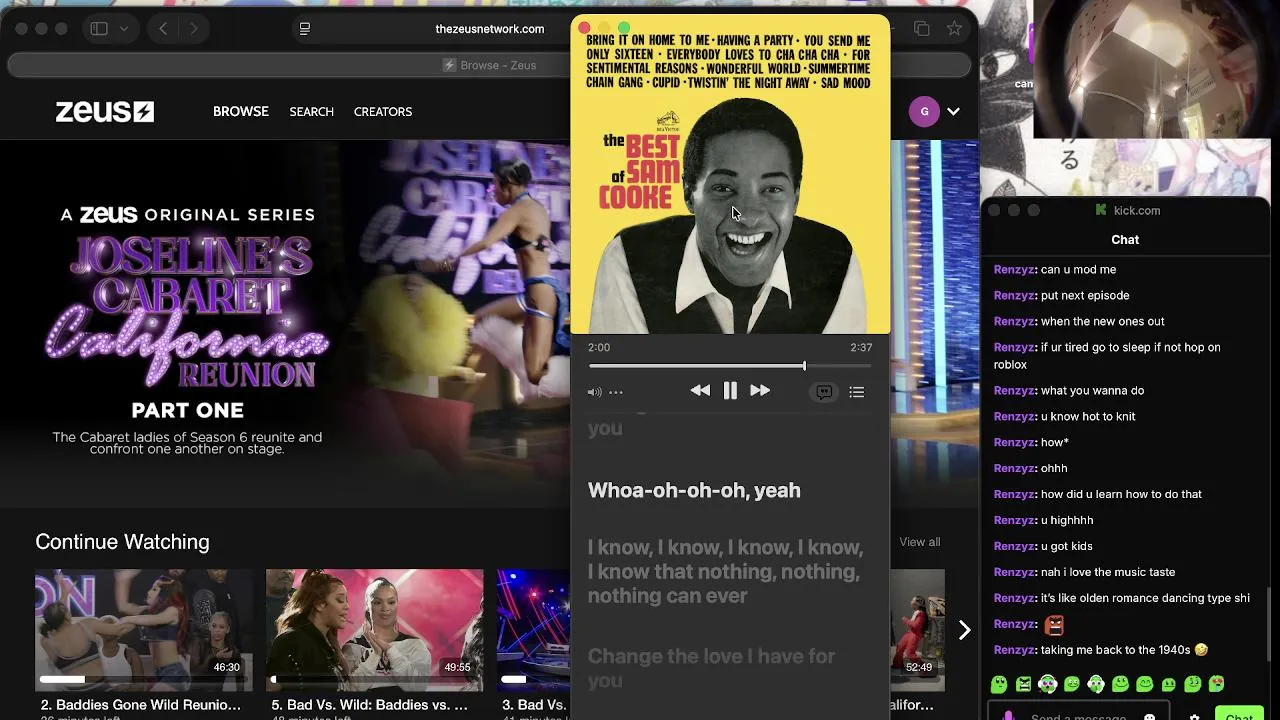This screenshot has height=720, width=1280.
Task: Open the Baddies Gone Wild Reunion thumbnail
Action: (144, 630)
